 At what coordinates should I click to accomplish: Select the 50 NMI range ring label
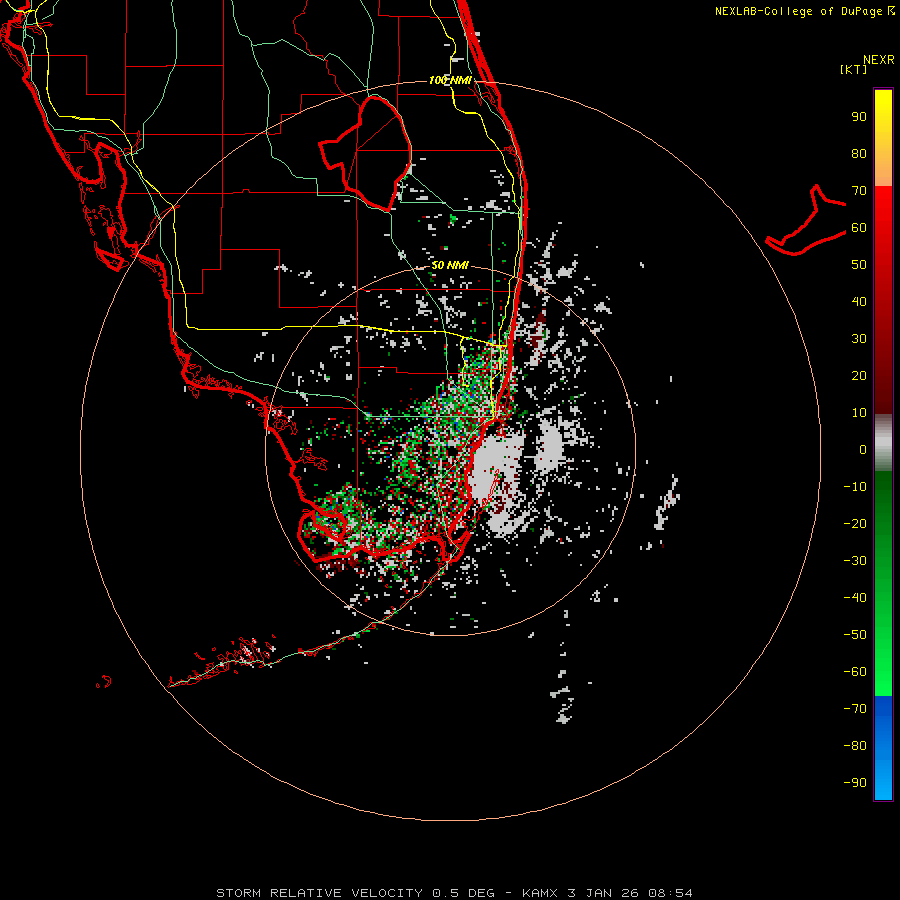click(x=450, y=265)
